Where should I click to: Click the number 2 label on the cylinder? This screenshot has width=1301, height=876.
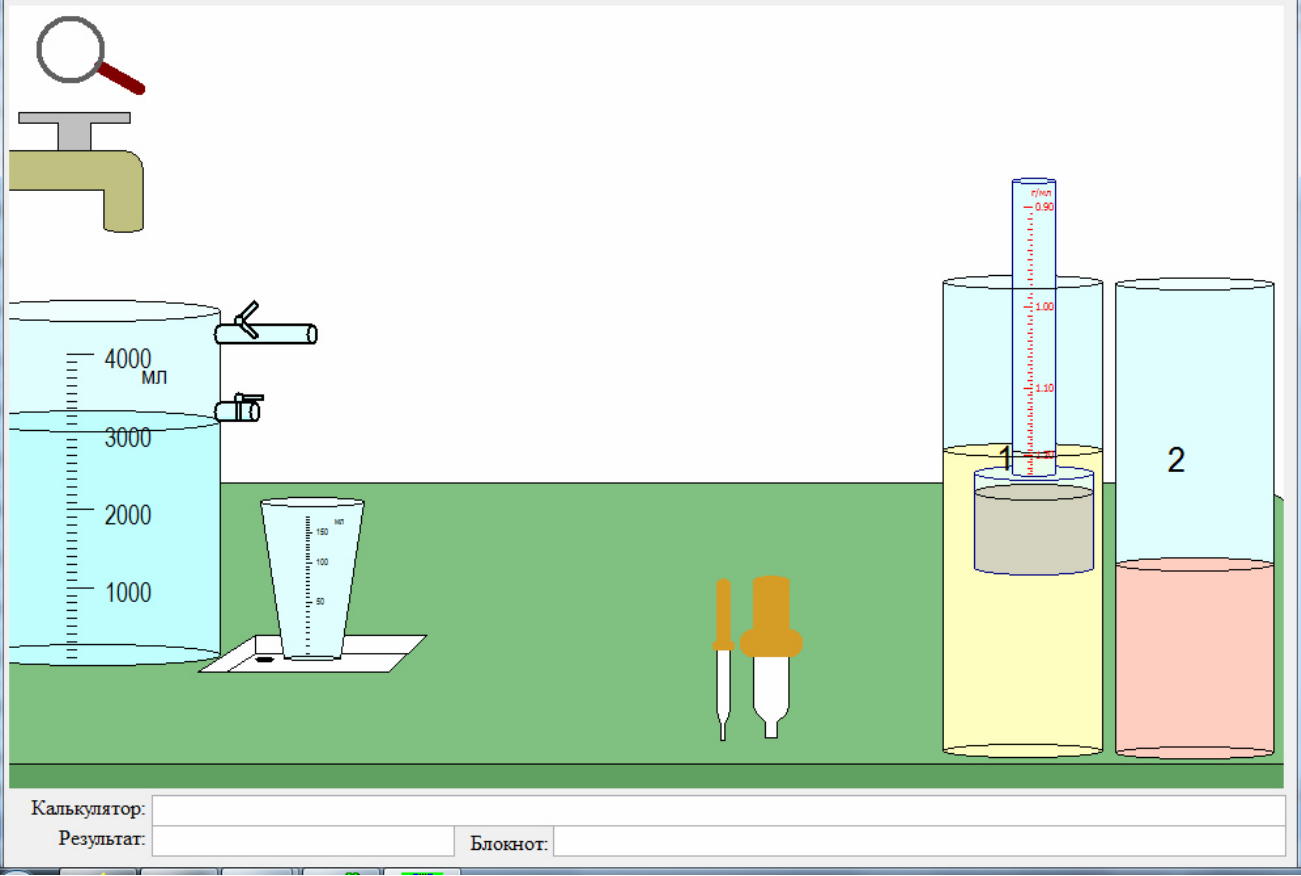click(1176, 460)
